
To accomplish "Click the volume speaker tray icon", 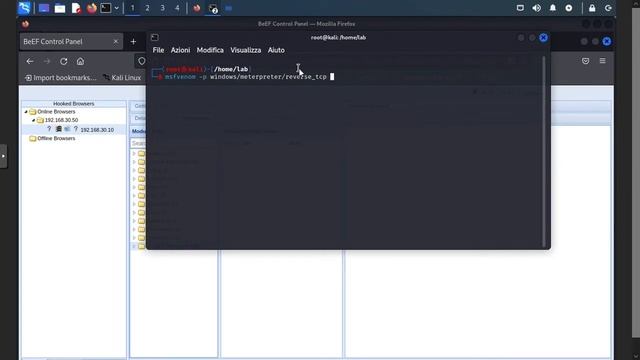I will [536, 8].
